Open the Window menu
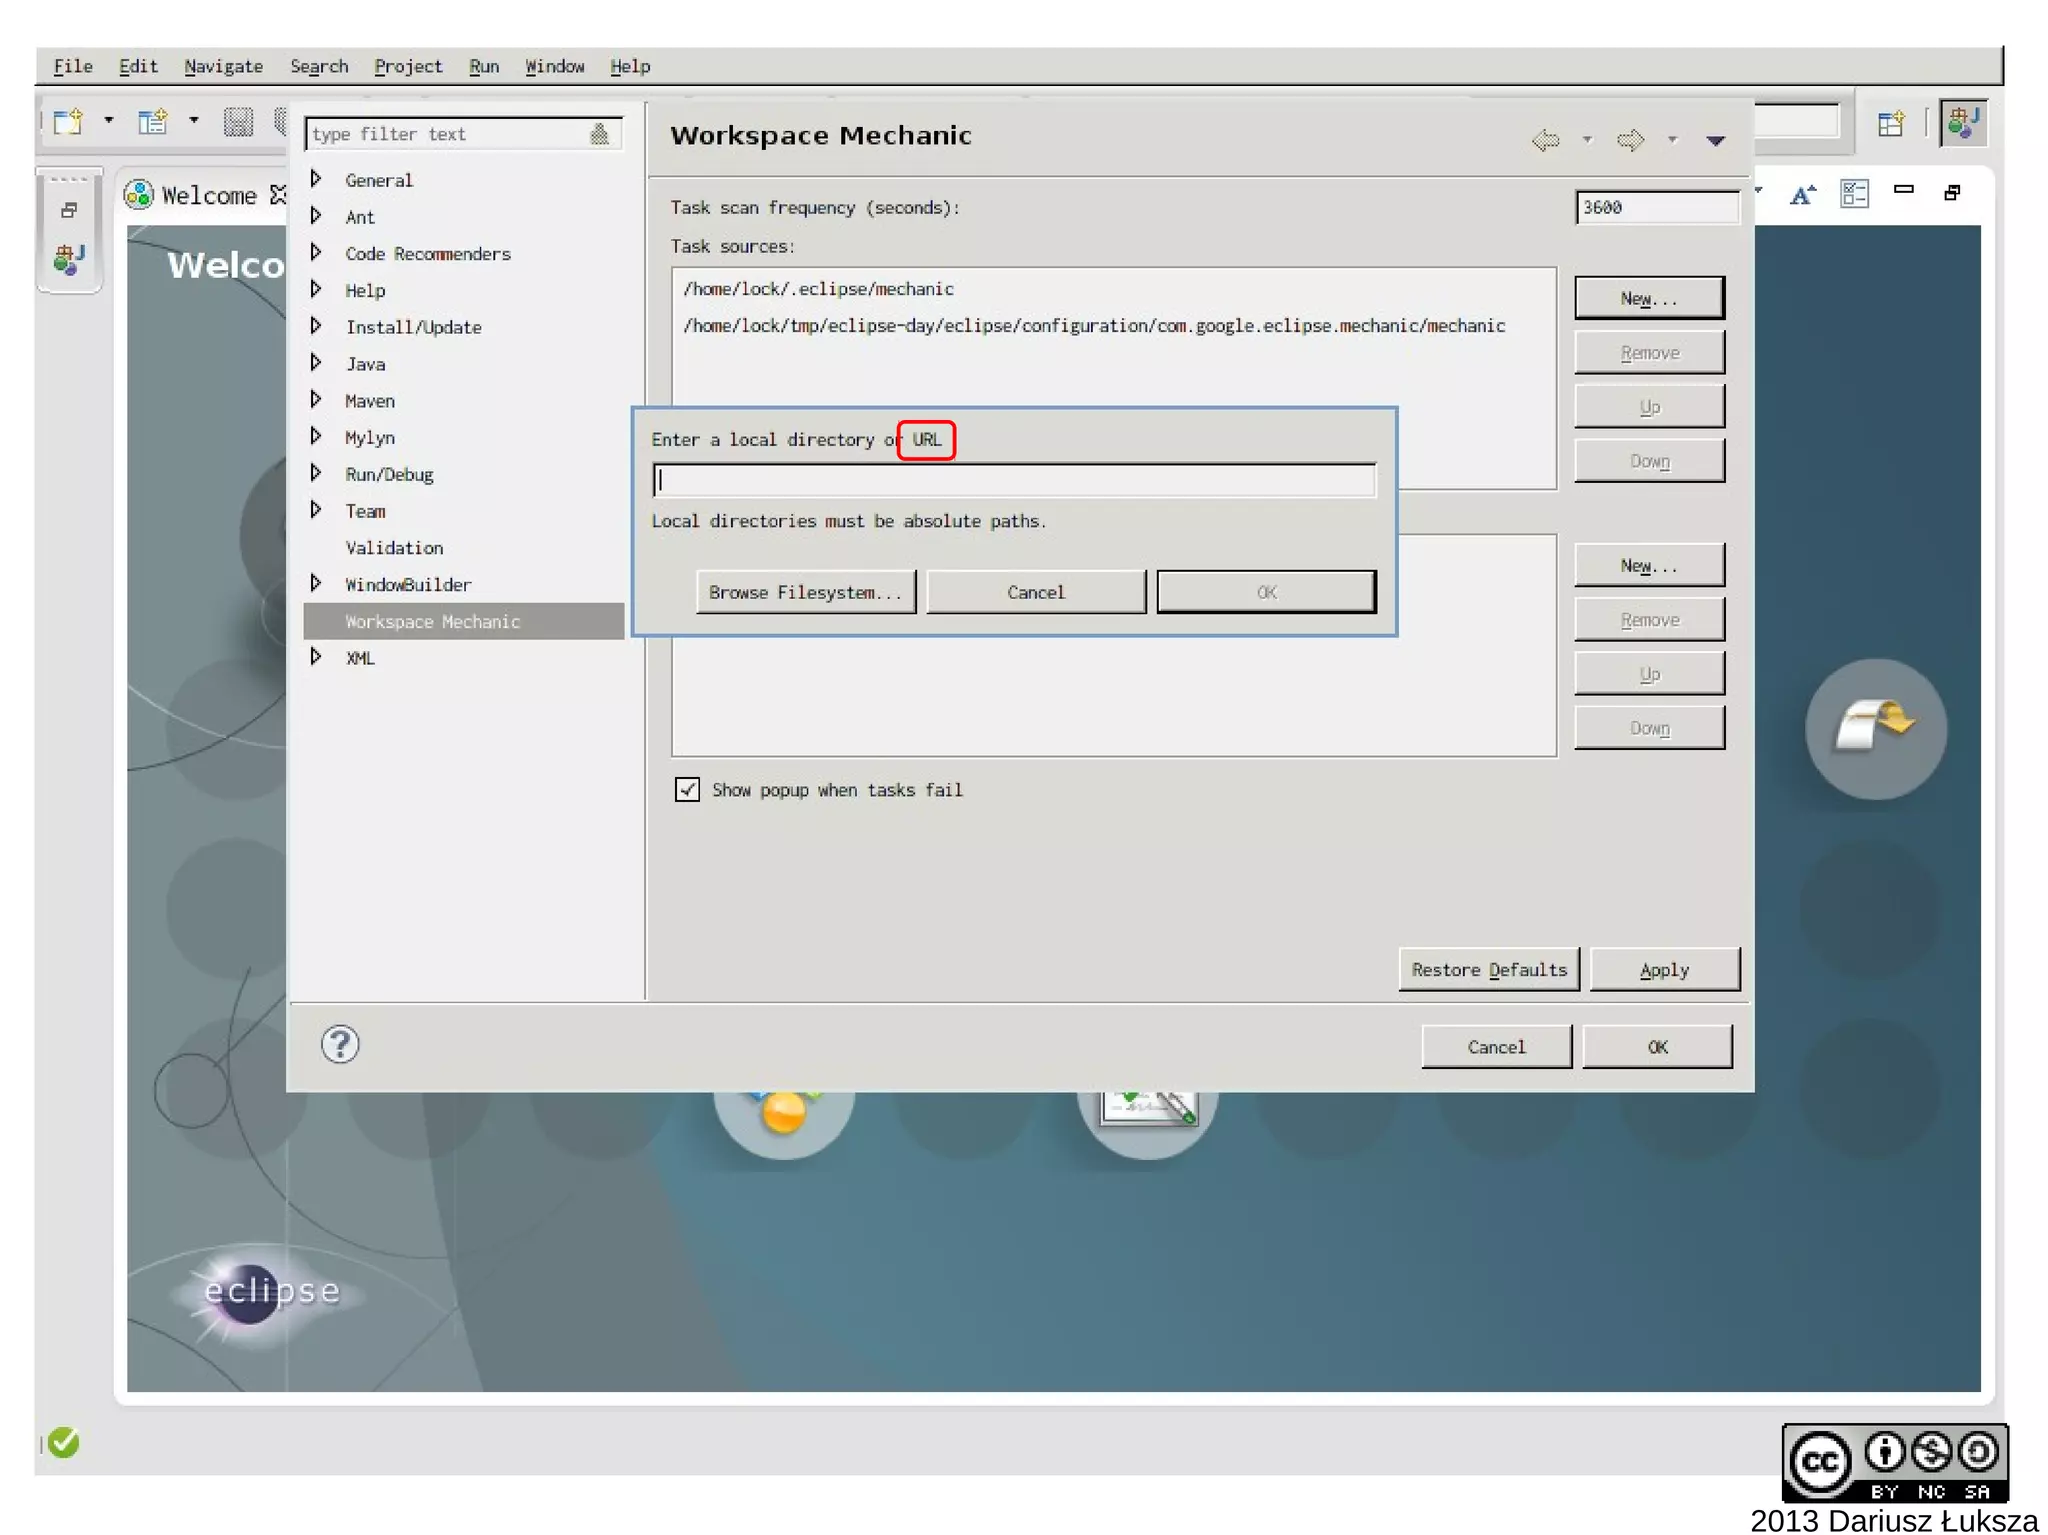2048x1535 pixels. pos(554,66)
